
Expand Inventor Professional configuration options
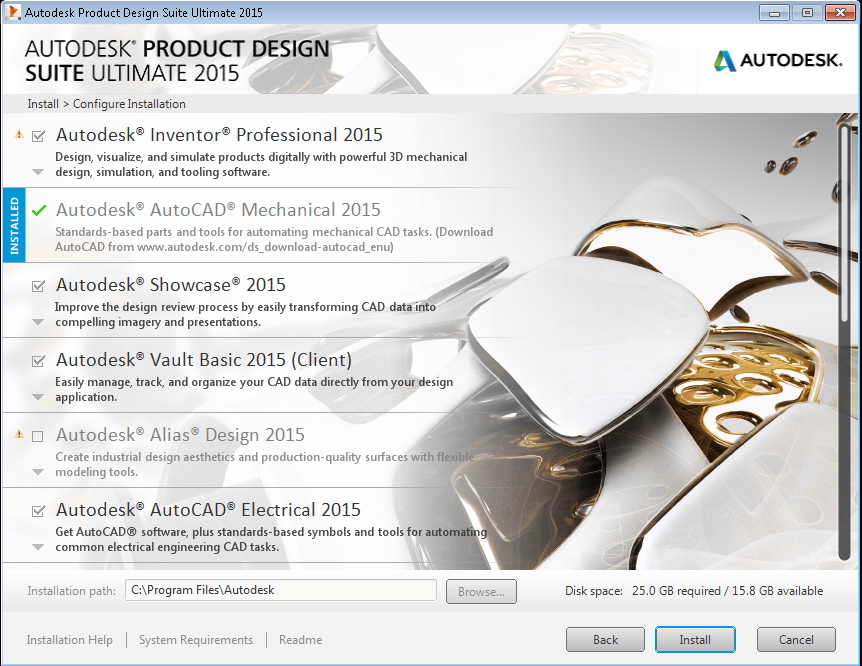(x=38, y=172)
